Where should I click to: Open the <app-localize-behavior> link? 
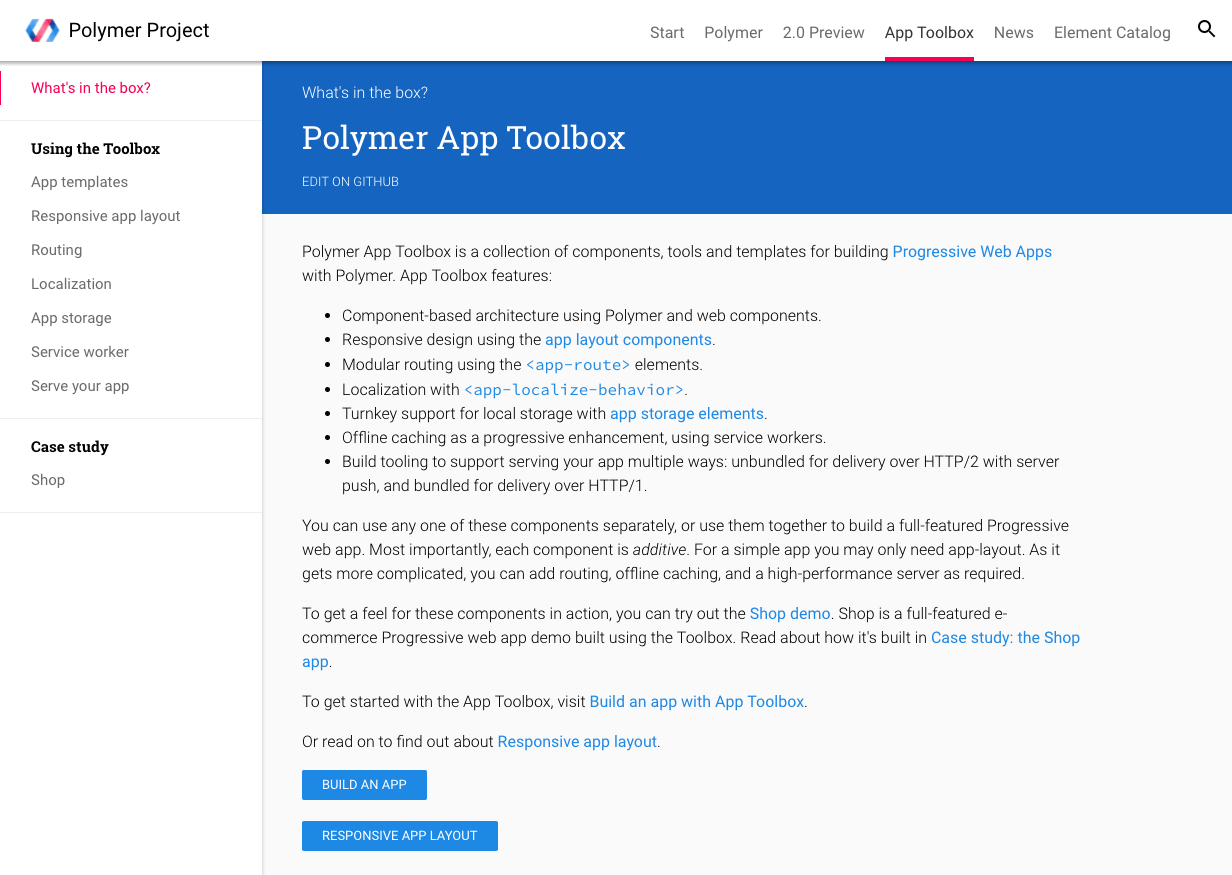[574, 390]
